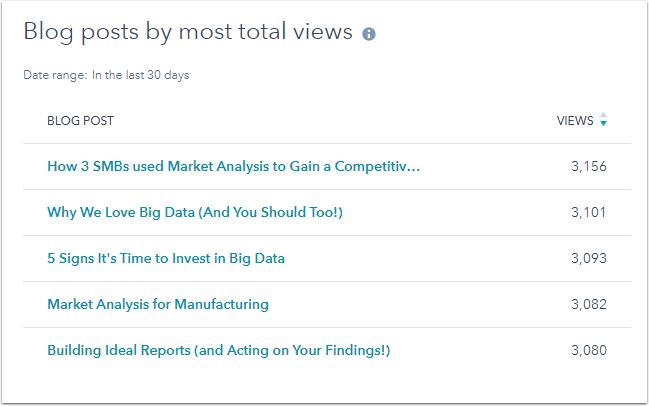Click the 3,156 views value
The width and height of the screenshot is (649, 406).
point(589,166)
